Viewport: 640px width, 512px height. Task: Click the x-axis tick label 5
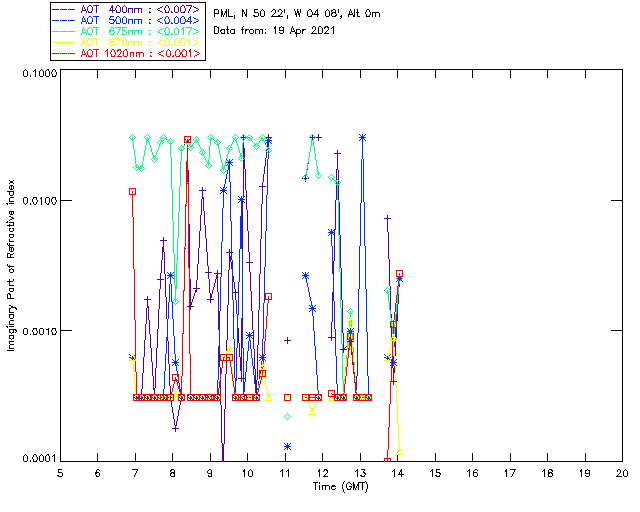[60, 473]
